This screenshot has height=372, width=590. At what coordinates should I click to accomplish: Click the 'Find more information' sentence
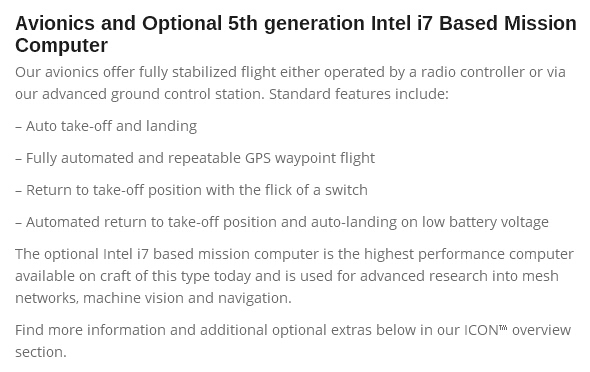pos(293,341)
